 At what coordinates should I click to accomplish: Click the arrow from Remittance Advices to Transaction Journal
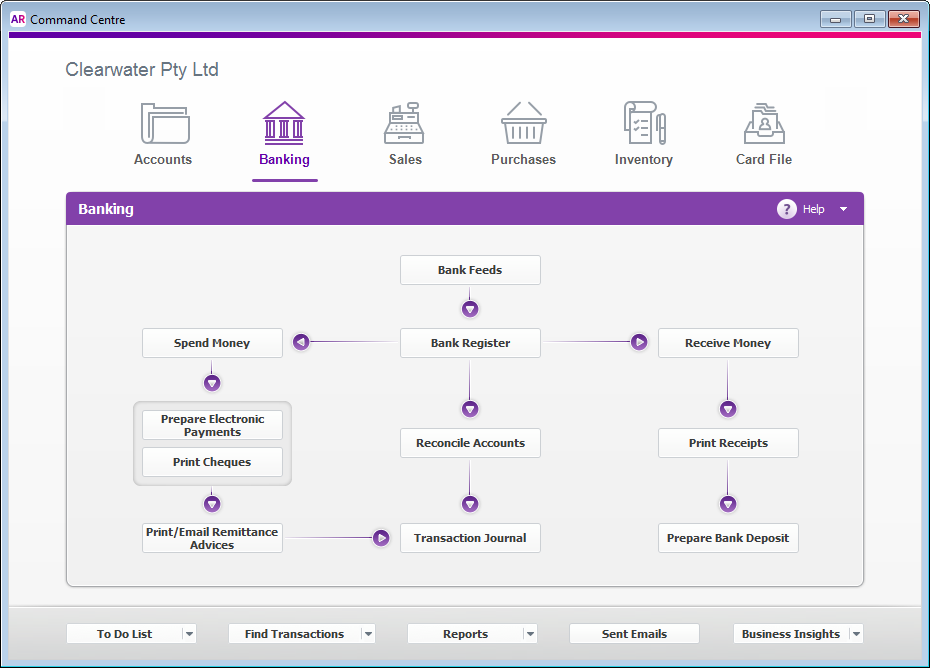pyautogui.click(x=381, y=537)
